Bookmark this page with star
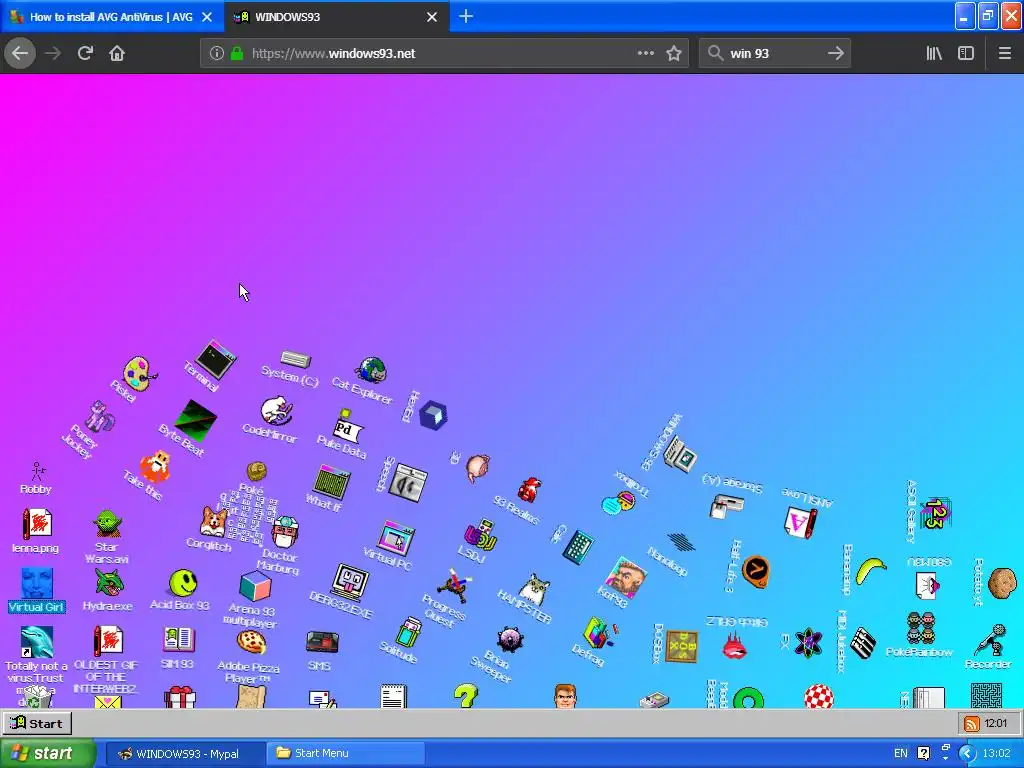 coord(674,54)
